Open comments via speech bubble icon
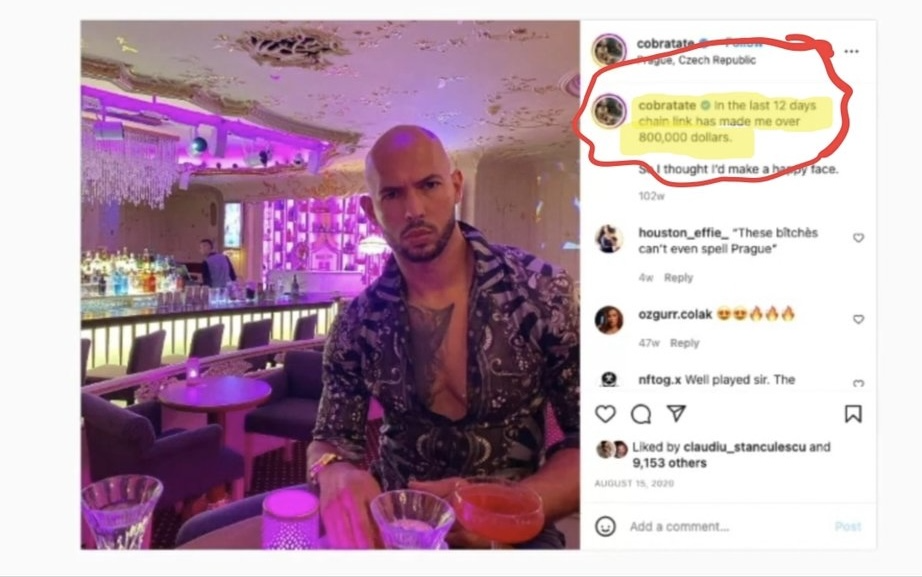 coord(641,414)
